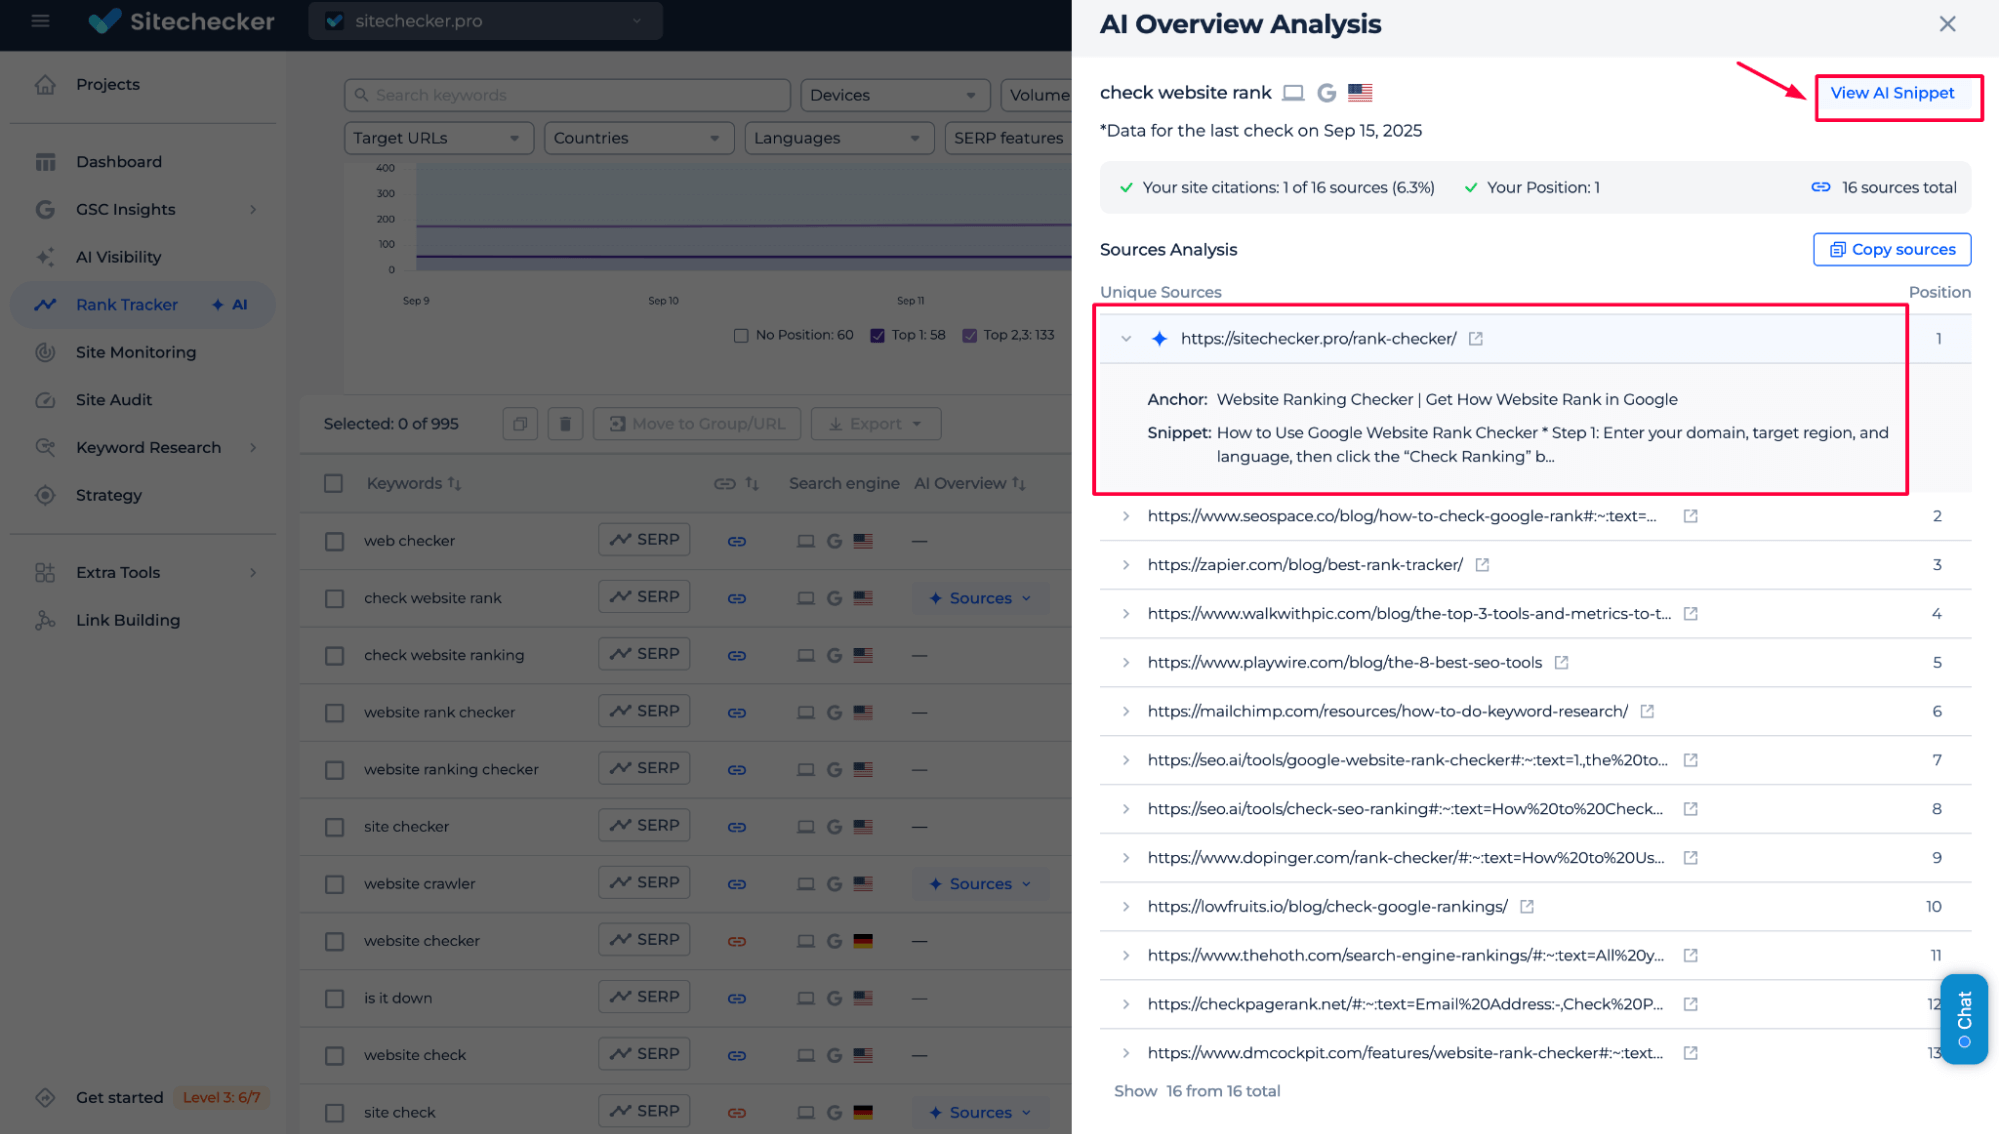Open external link icon for mailchimp.com source
This screenshot has width=1999, height=1135.
pos(1647,712)
